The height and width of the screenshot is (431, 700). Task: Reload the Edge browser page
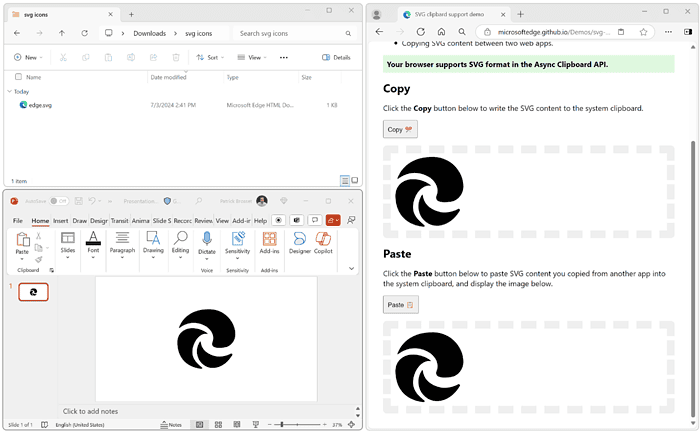pos(421,32)
